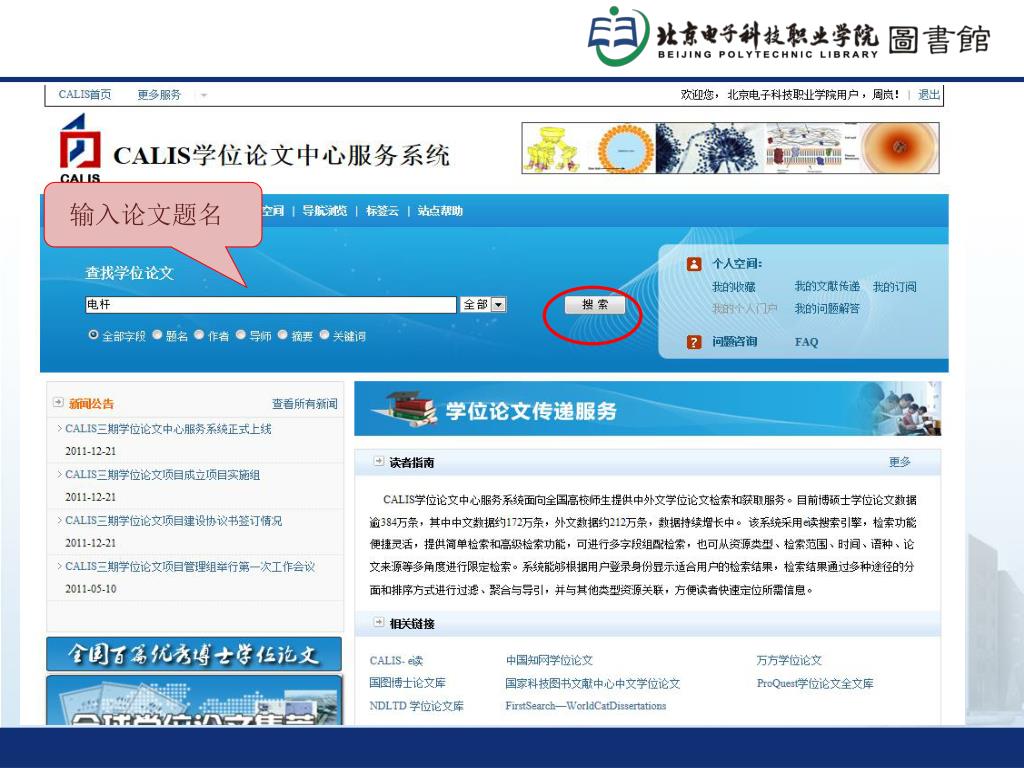Click the personal space icon beside 个人空间
The height and width of the screenshot is (768, 1024).
tap(694, 264)
